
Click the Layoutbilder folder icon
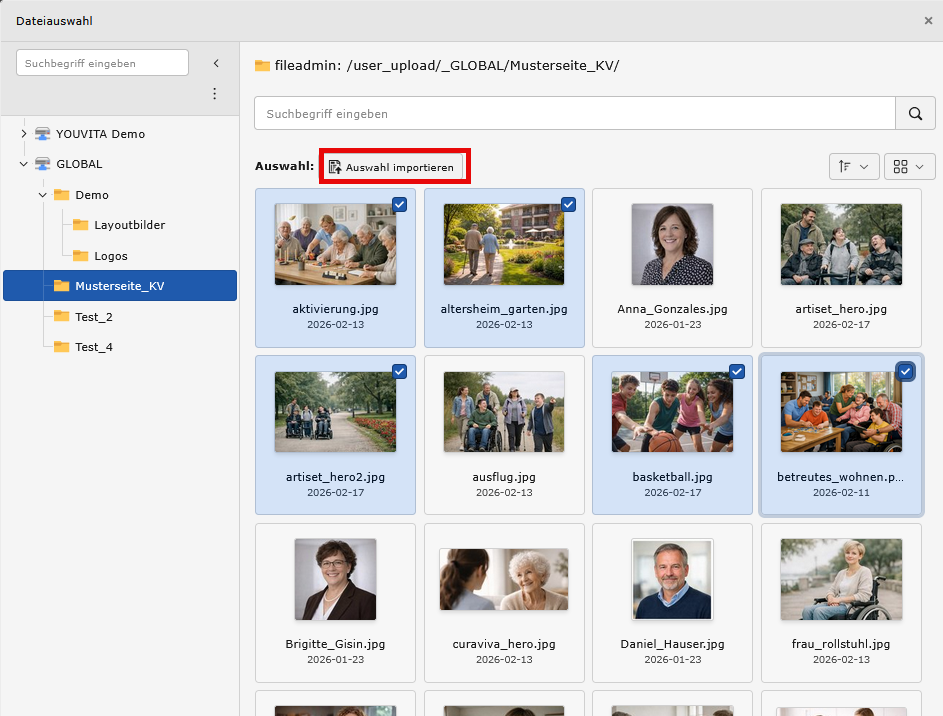click(x=81, y=225)
